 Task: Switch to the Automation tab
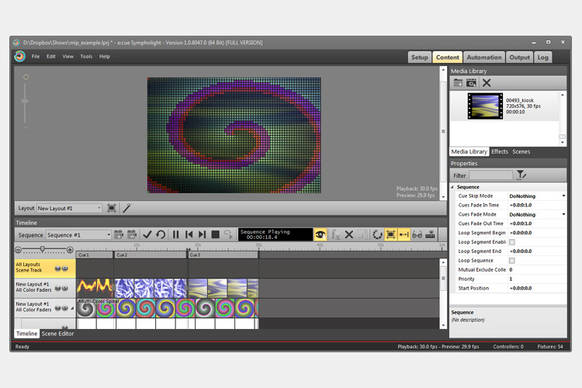(x=484, y=57)
